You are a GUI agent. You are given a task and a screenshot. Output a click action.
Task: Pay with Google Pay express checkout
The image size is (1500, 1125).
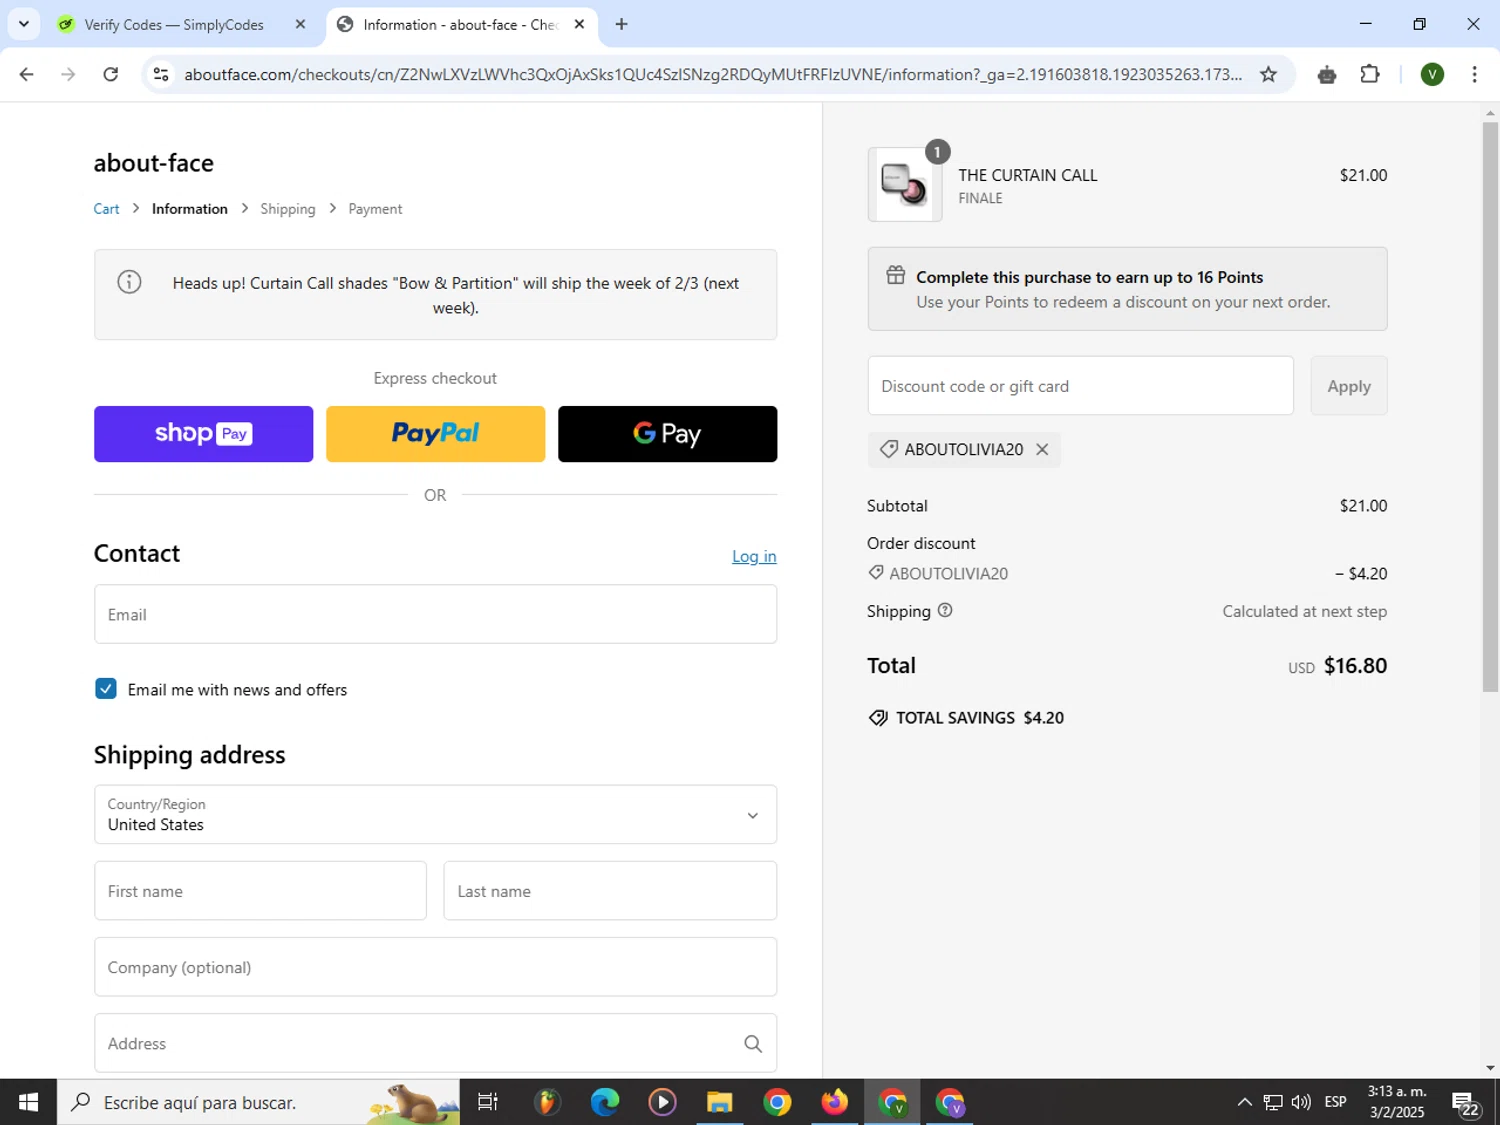667,434
